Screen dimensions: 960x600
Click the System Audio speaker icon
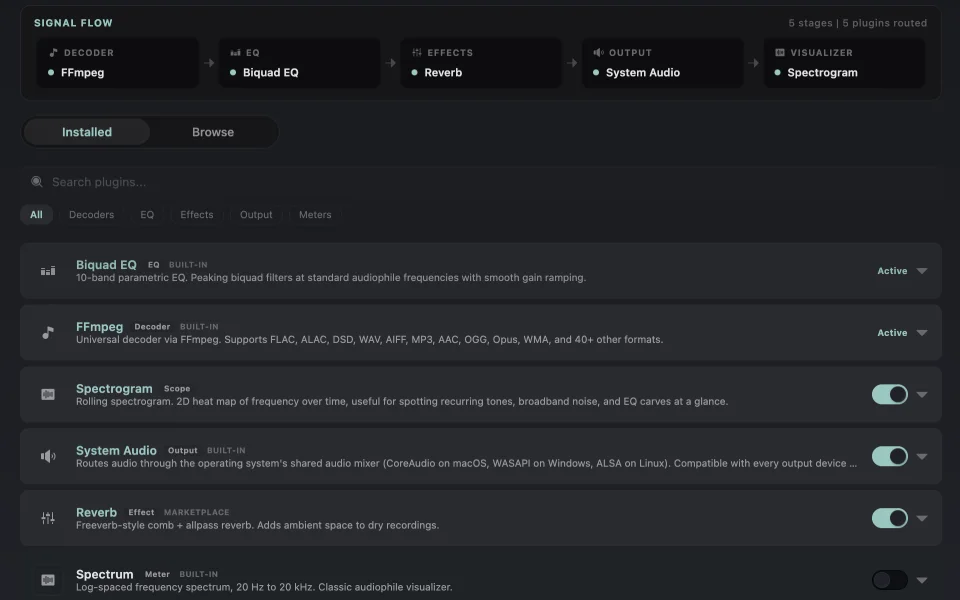click(x=48, y=456)
